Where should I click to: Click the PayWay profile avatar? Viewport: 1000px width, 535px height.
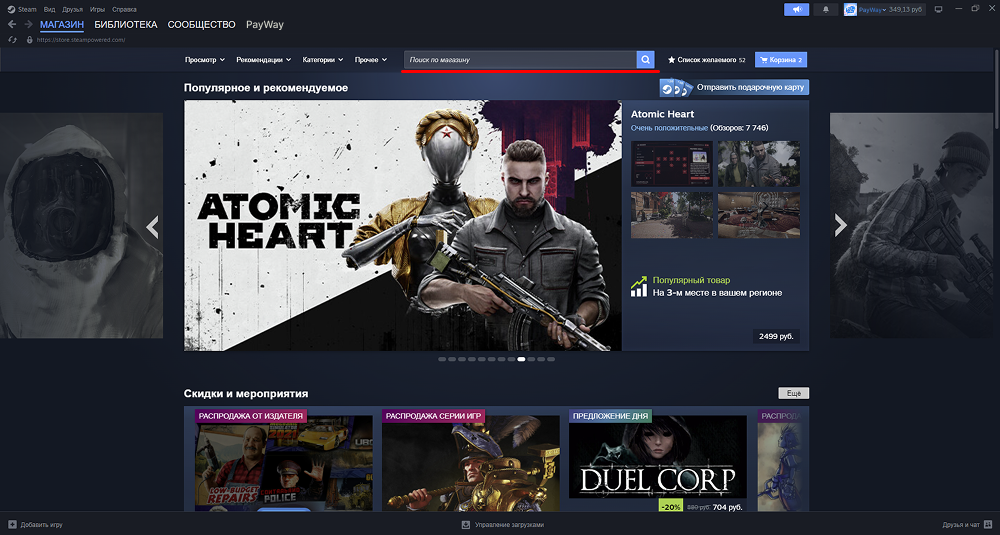tap(850, 10)
